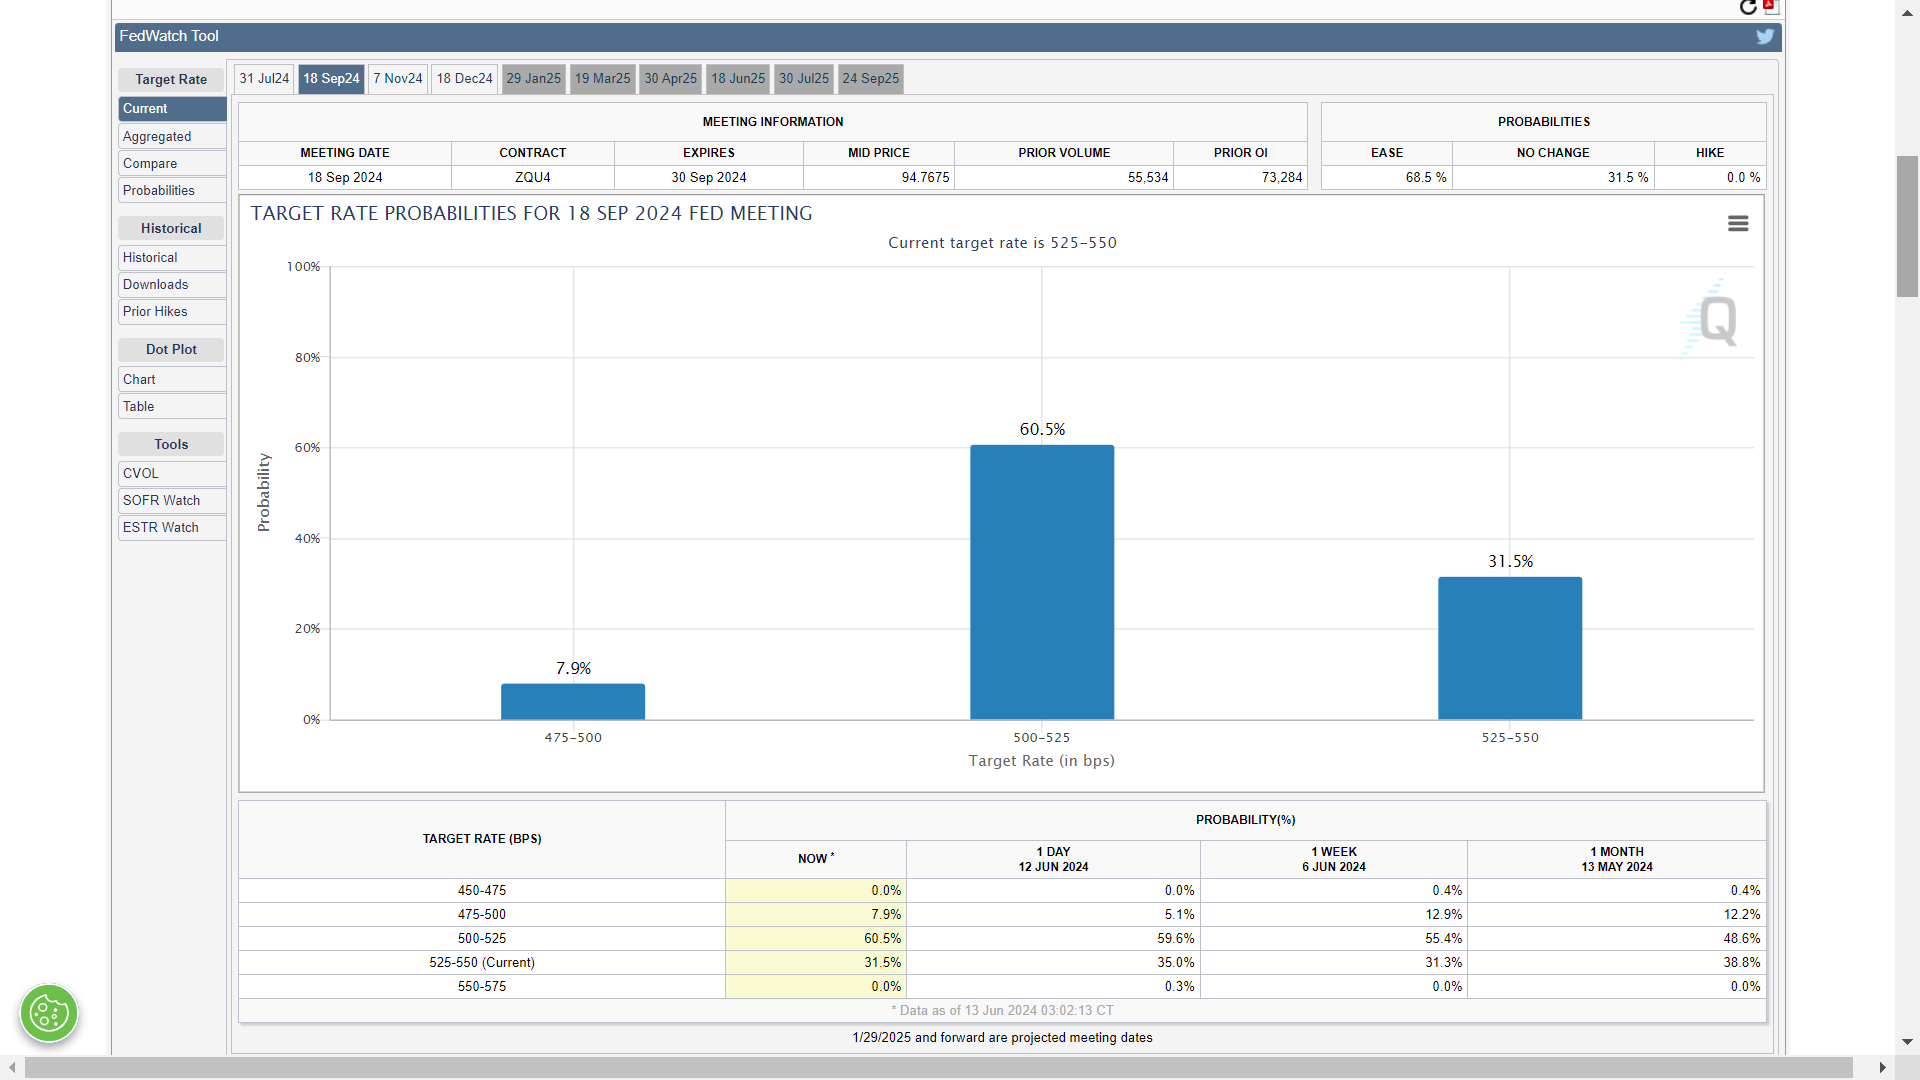Image resolution: width=1920 pixels, height=1080 pixels.
Task: Click the Historical section header
Action: [171, 228]
